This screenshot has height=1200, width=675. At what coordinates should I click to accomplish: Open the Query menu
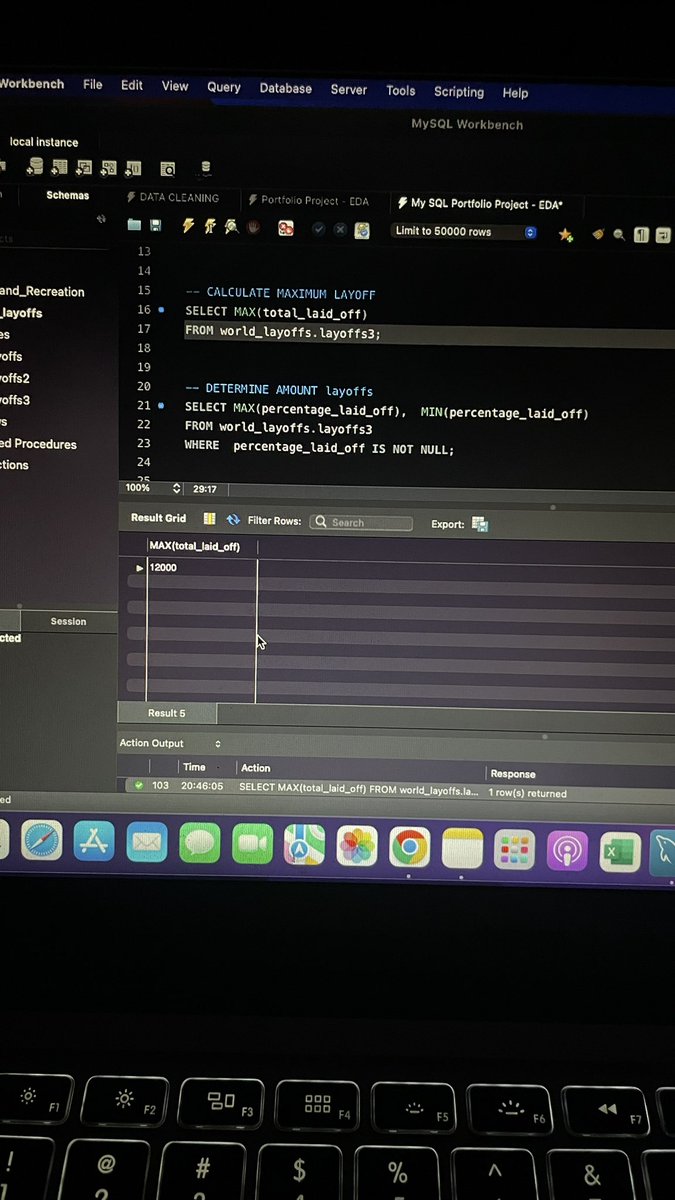click(224, 87)
